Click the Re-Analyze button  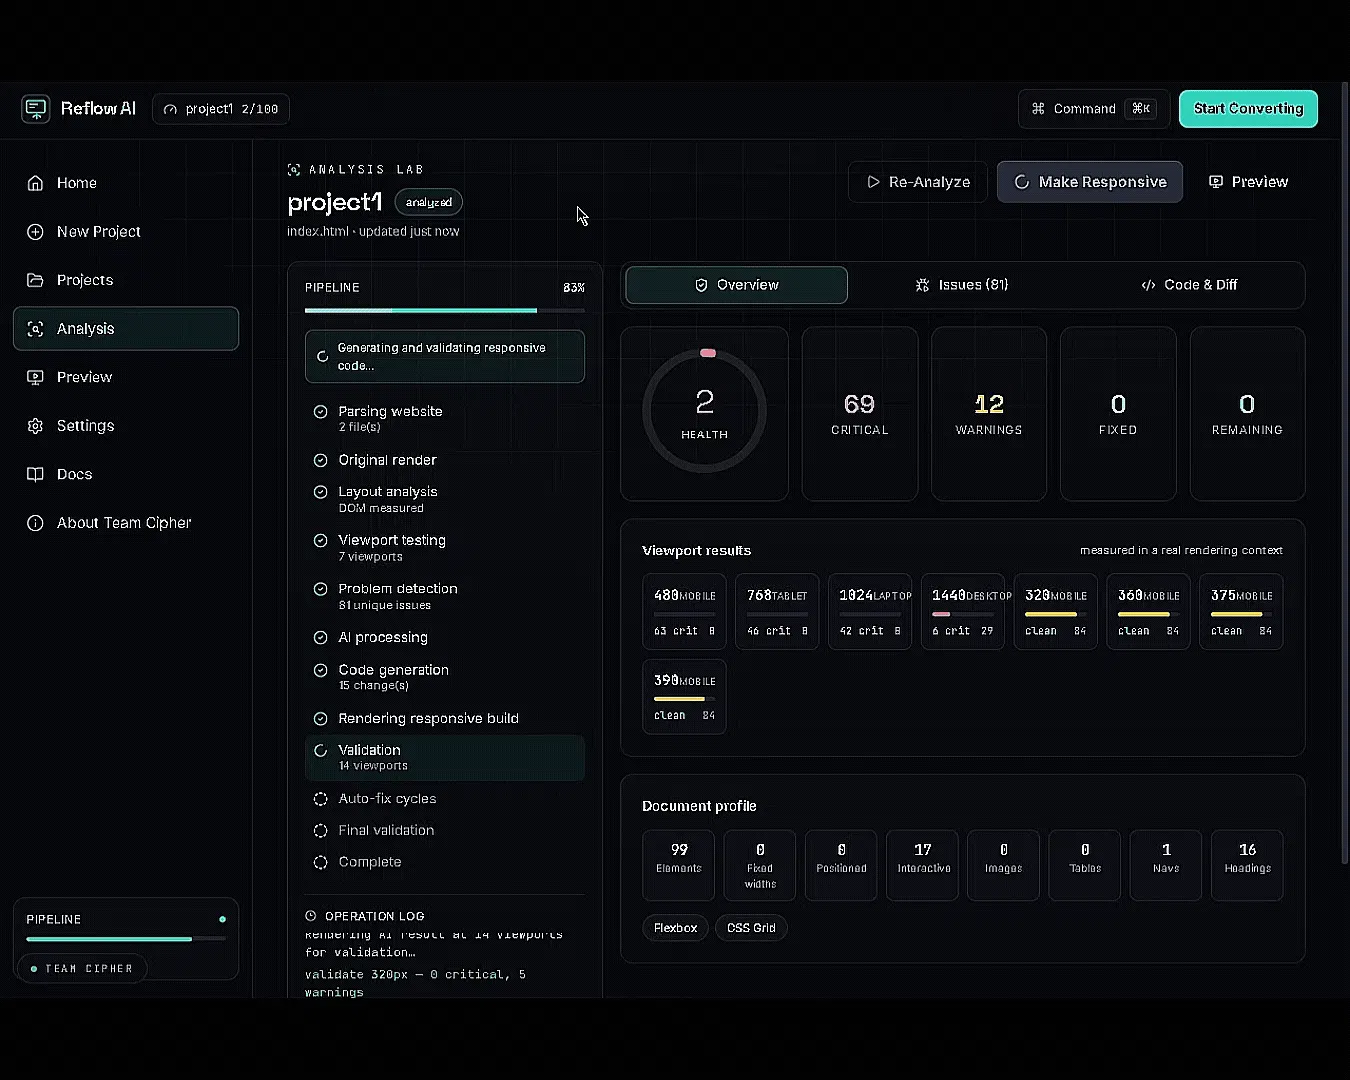[x=918, y=182]
